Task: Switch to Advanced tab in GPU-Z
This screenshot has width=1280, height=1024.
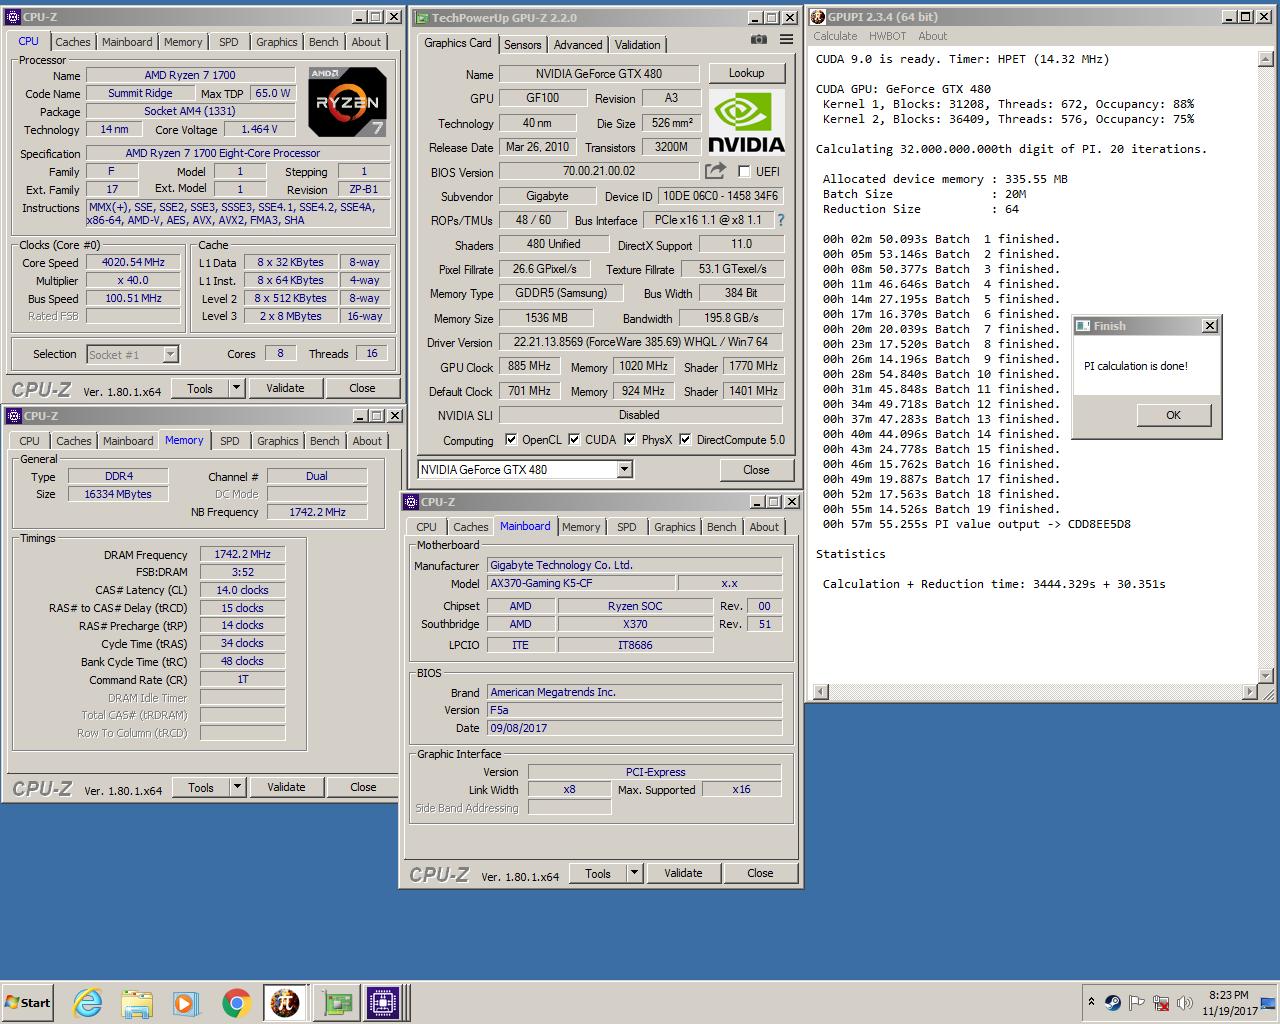Action: point(578,45)
